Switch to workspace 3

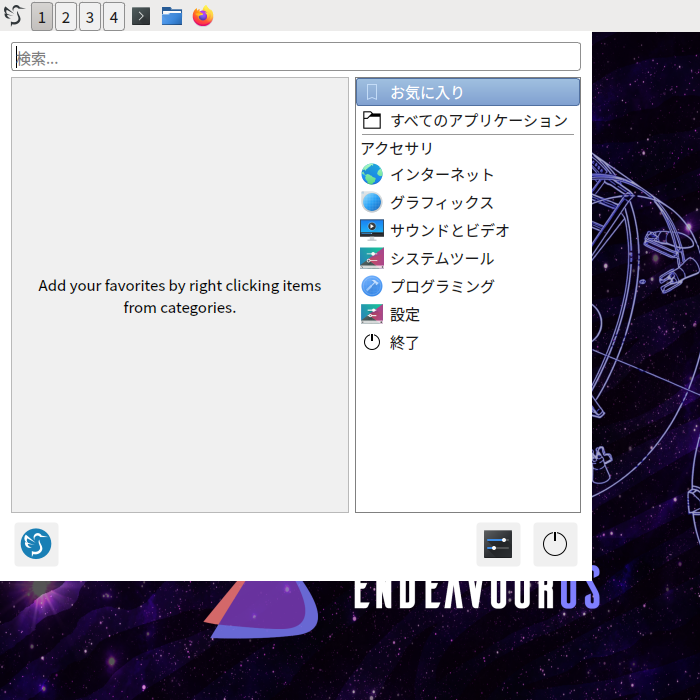tap(90, 17)
